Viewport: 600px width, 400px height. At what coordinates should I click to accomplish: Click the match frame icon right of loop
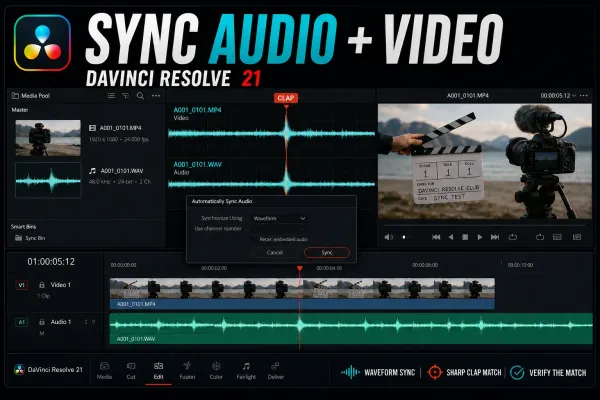tap(540, 237)
